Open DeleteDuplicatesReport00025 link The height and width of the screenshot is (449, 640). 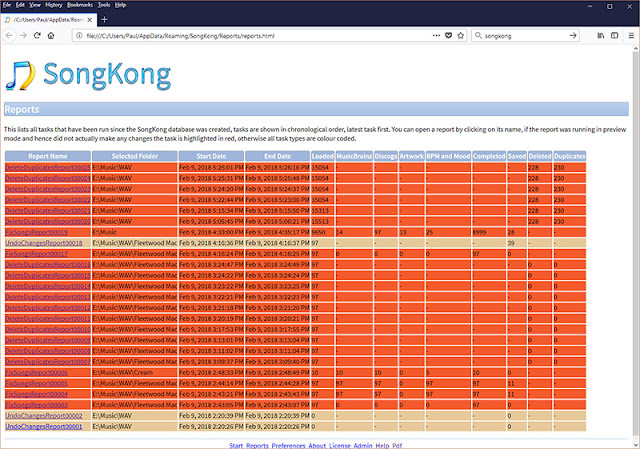coord(48,167)
